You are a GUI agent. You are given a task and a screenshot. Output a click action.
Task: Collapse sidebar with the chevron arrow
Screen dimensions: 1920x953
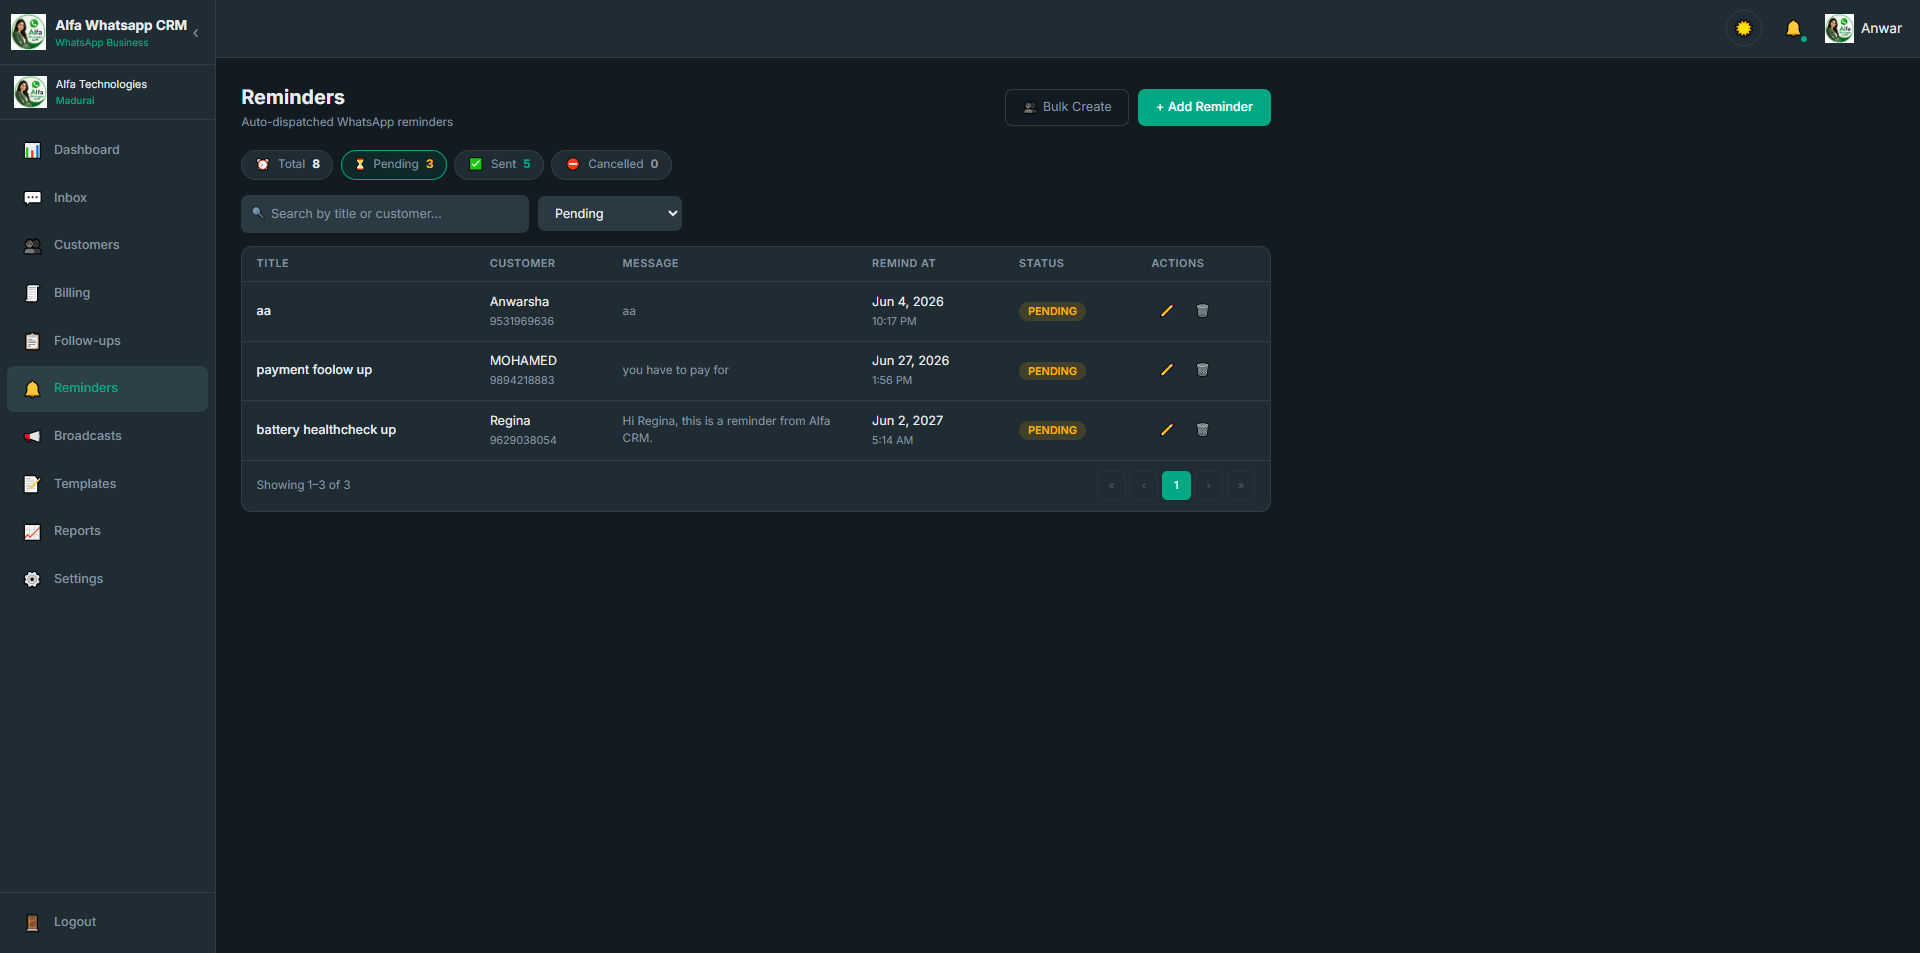[196, 33]
